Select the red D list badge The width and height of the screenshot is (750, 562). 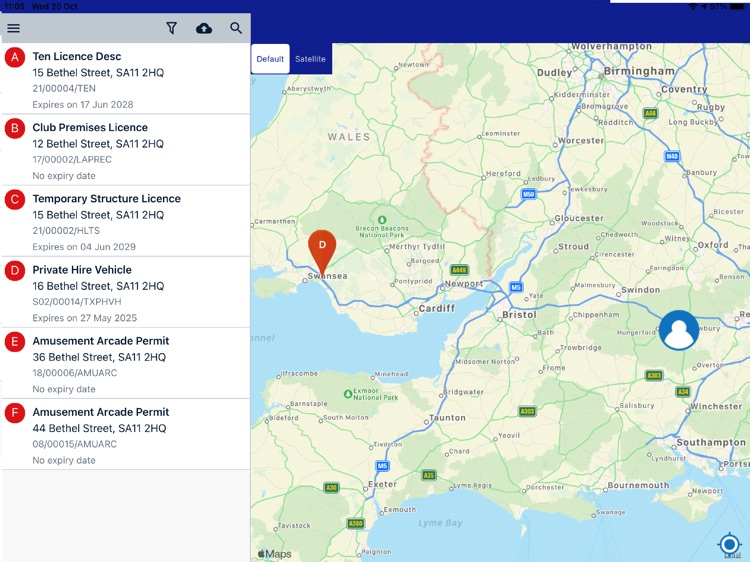15,271
